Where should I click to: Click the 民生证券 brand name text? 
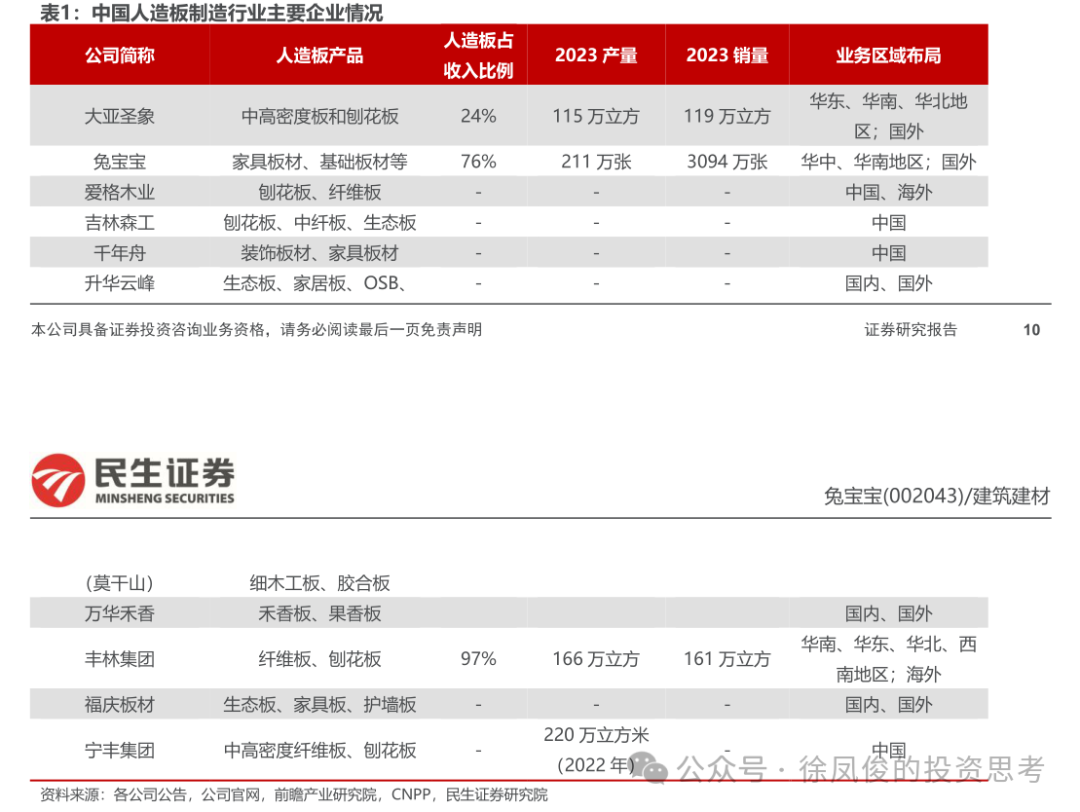point(165,474)
